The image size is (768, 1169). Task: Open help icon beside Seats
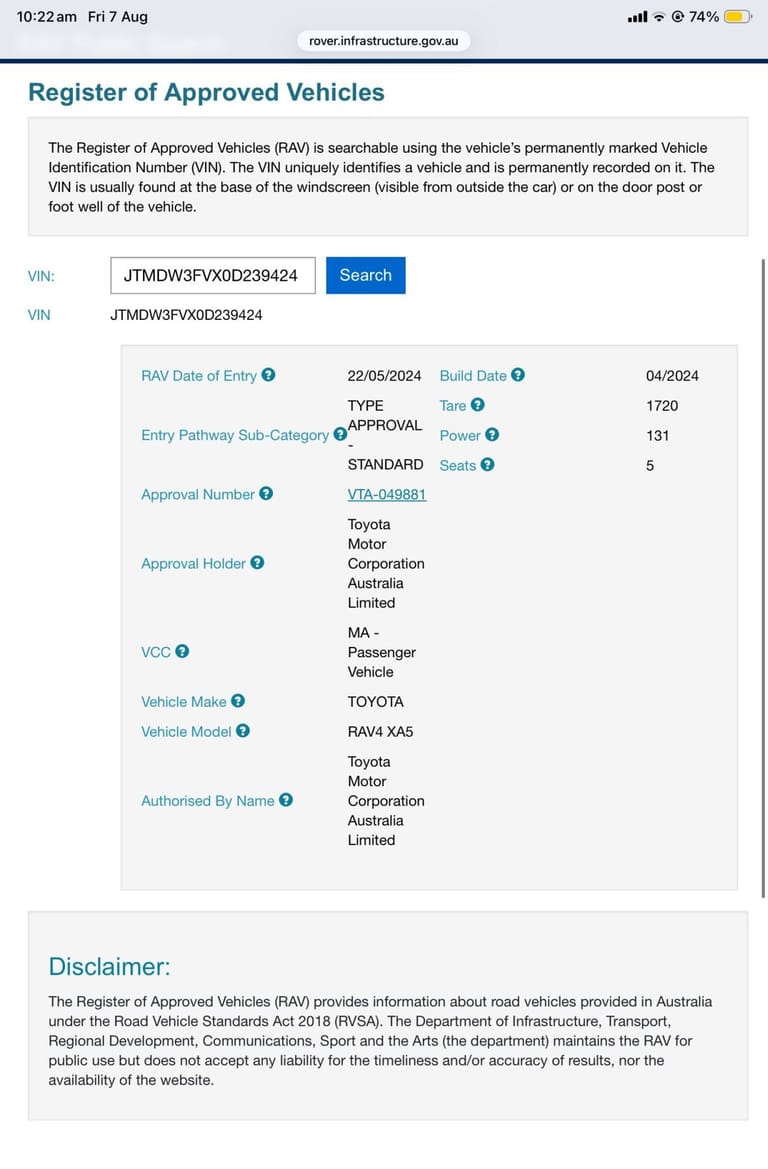tap(488, 464)
